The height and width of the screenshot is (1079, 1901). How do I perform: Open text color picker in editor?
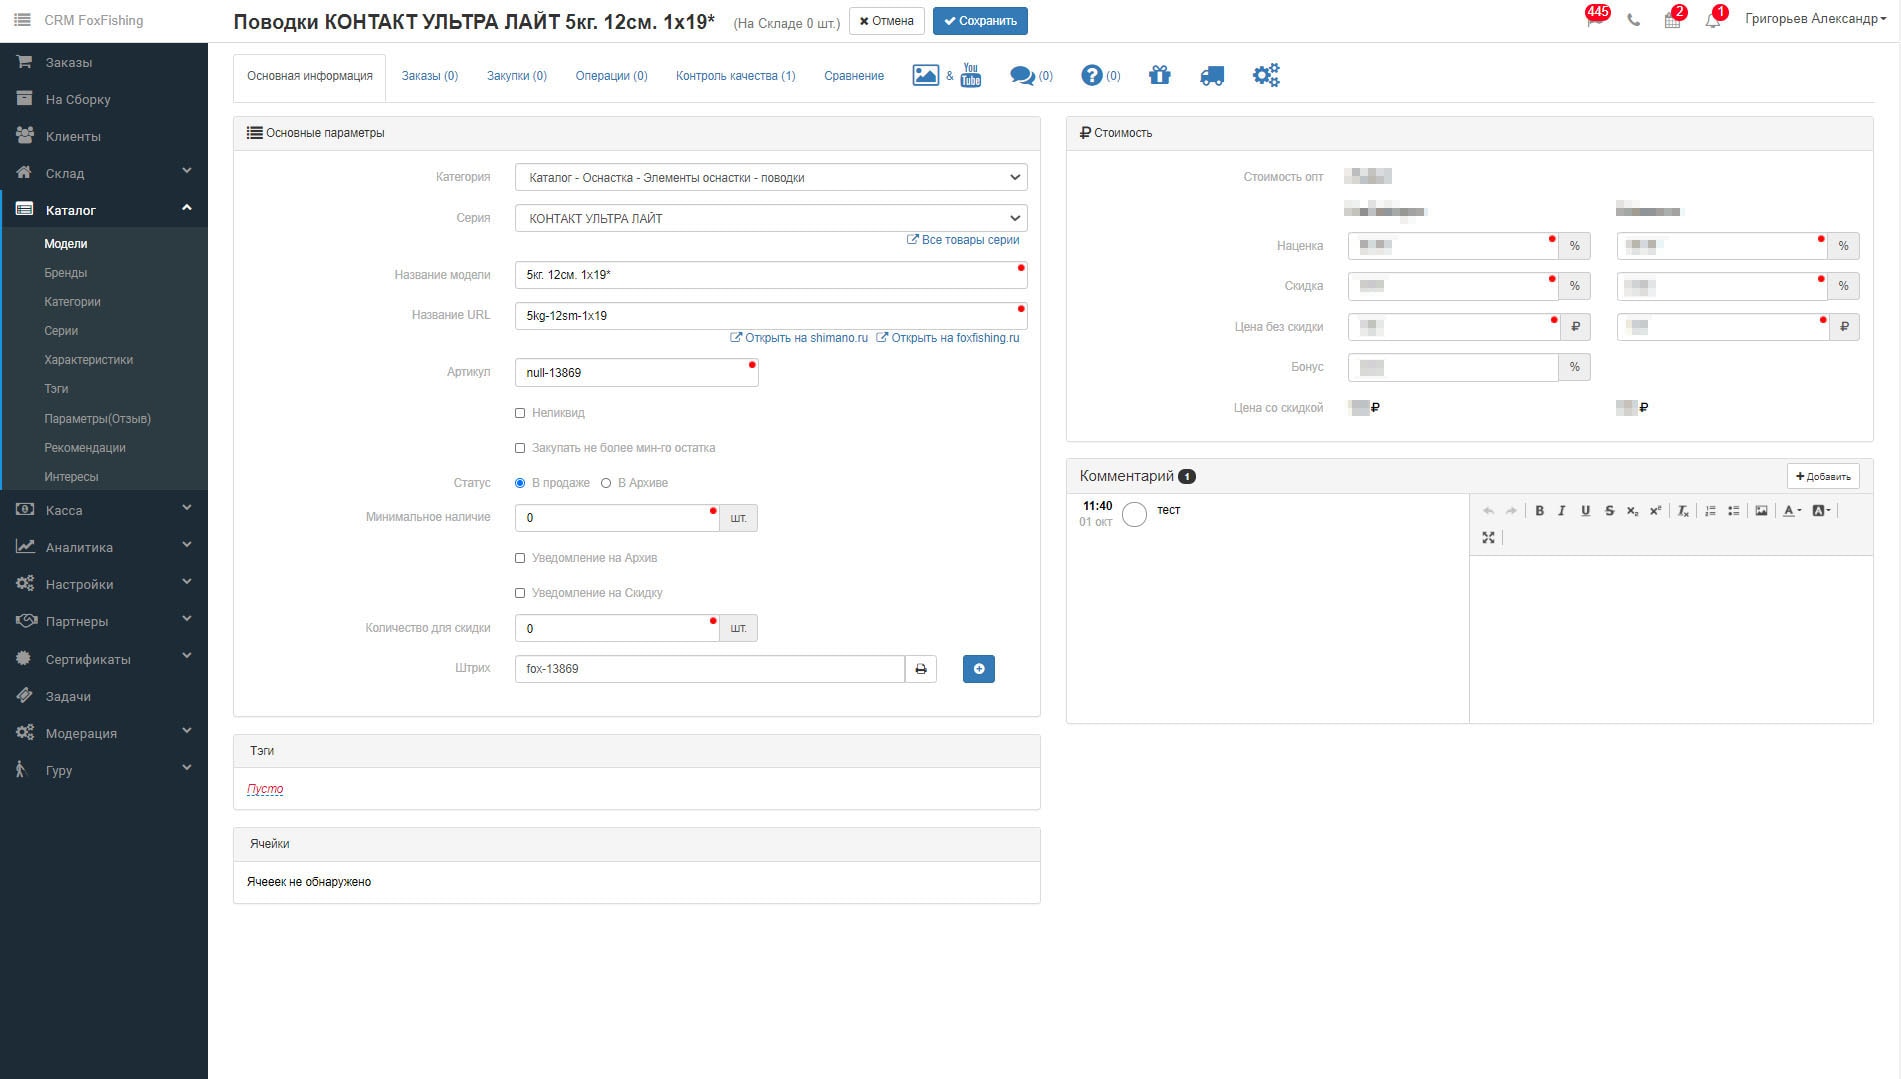click(1792, 511)
